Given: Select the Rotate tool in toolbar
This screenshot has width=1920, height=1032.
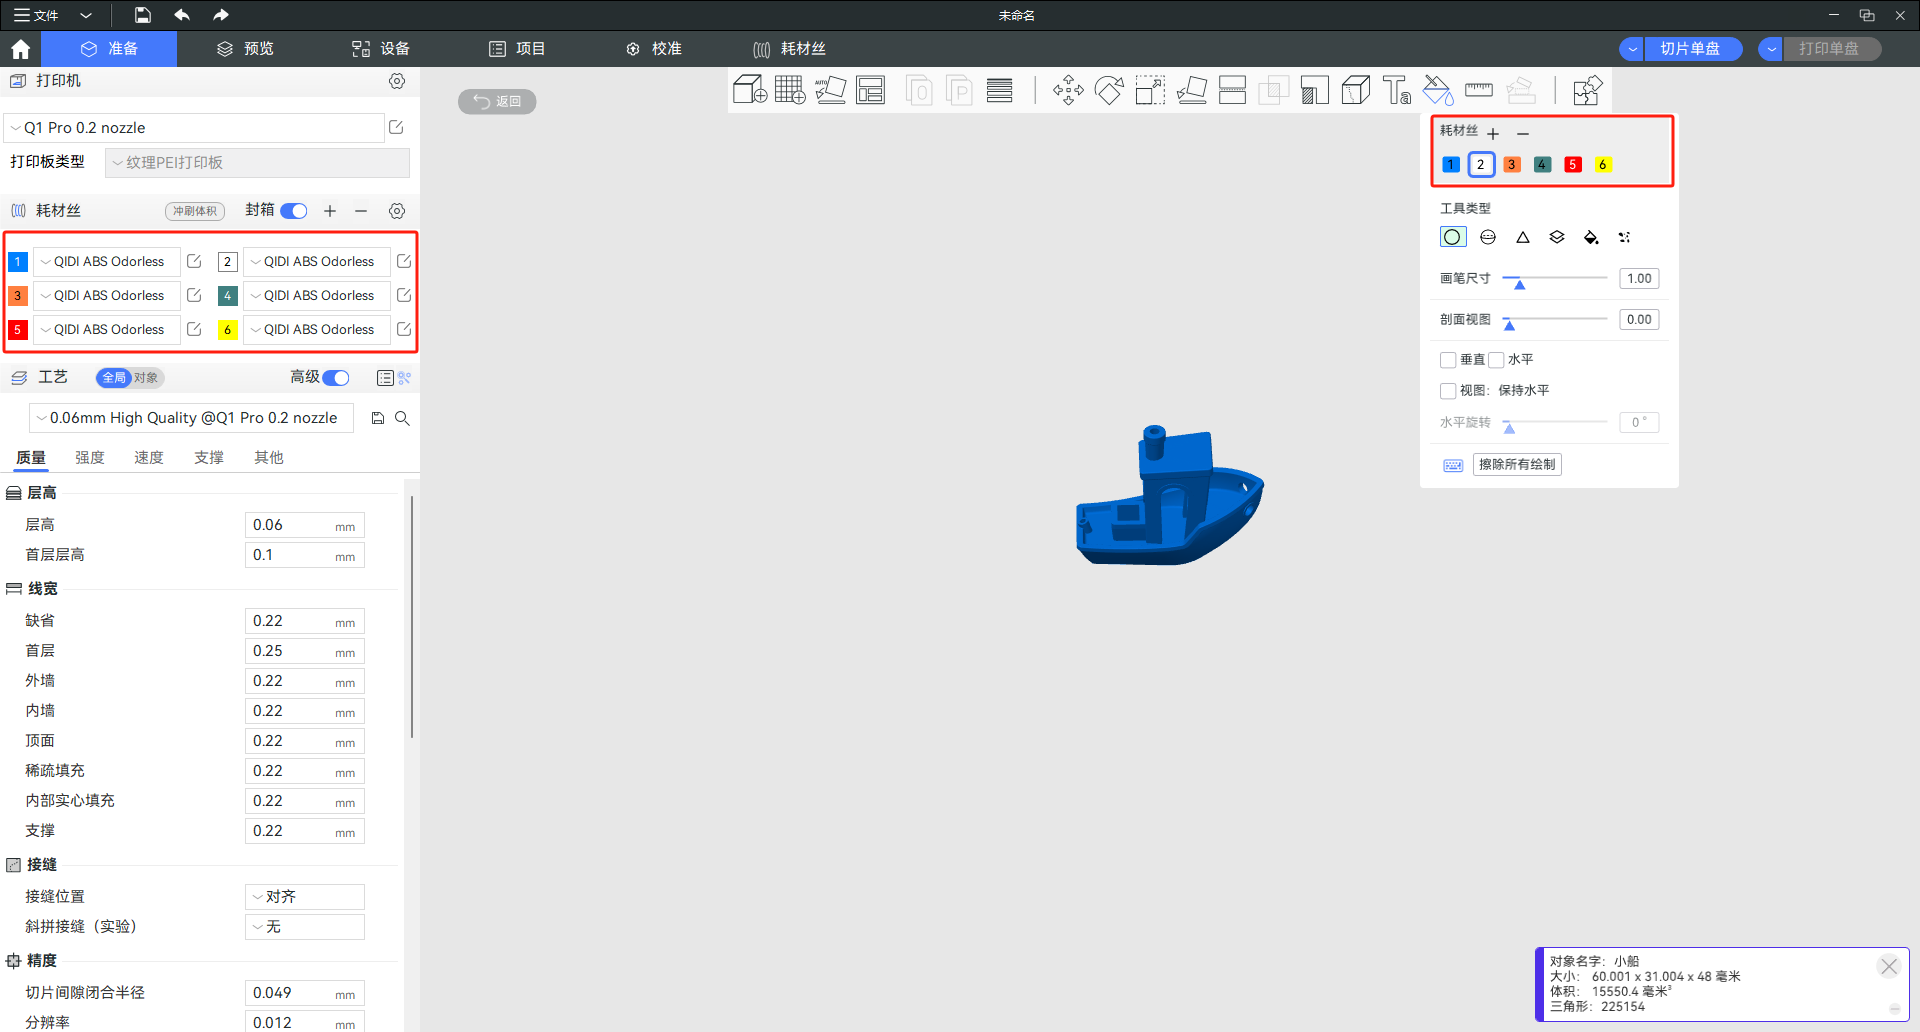Looking at the screenshot, I should 1108,90.
